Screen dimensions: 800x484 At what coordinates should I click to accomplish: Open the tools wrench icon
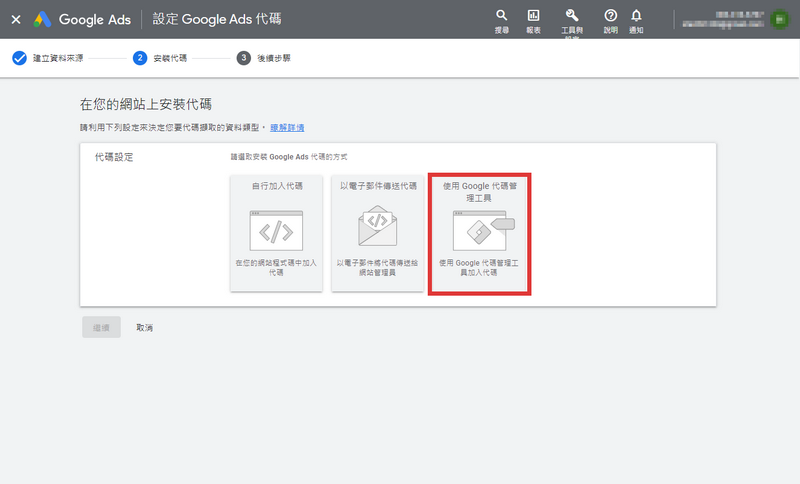click(572, 16)
